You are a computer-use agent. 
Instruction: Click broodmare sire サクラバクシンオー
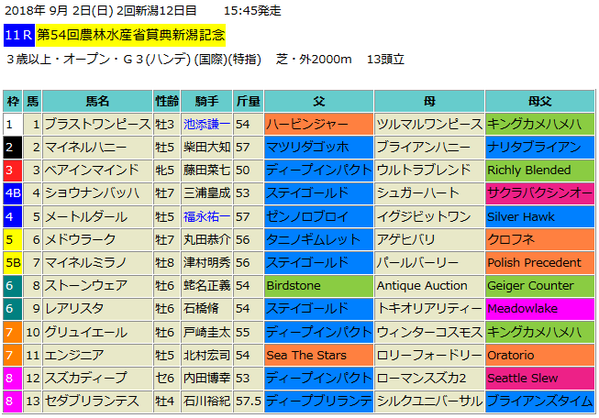point(539,193)
